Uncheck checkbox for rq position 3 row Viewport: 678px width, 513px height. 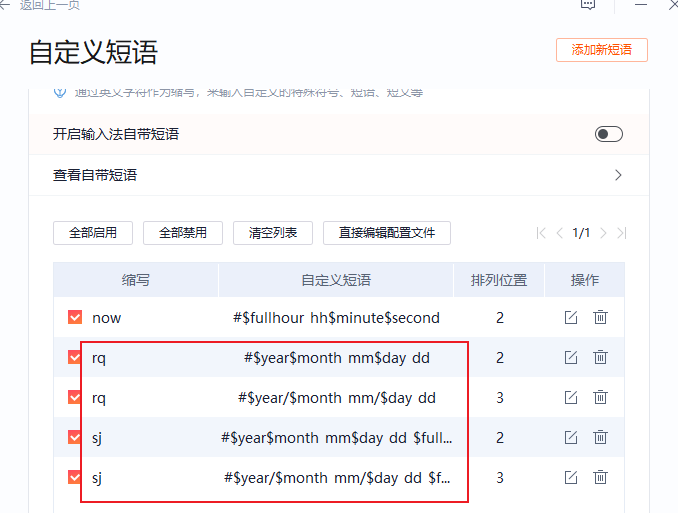pyautogui.click(x=75, y=397)
